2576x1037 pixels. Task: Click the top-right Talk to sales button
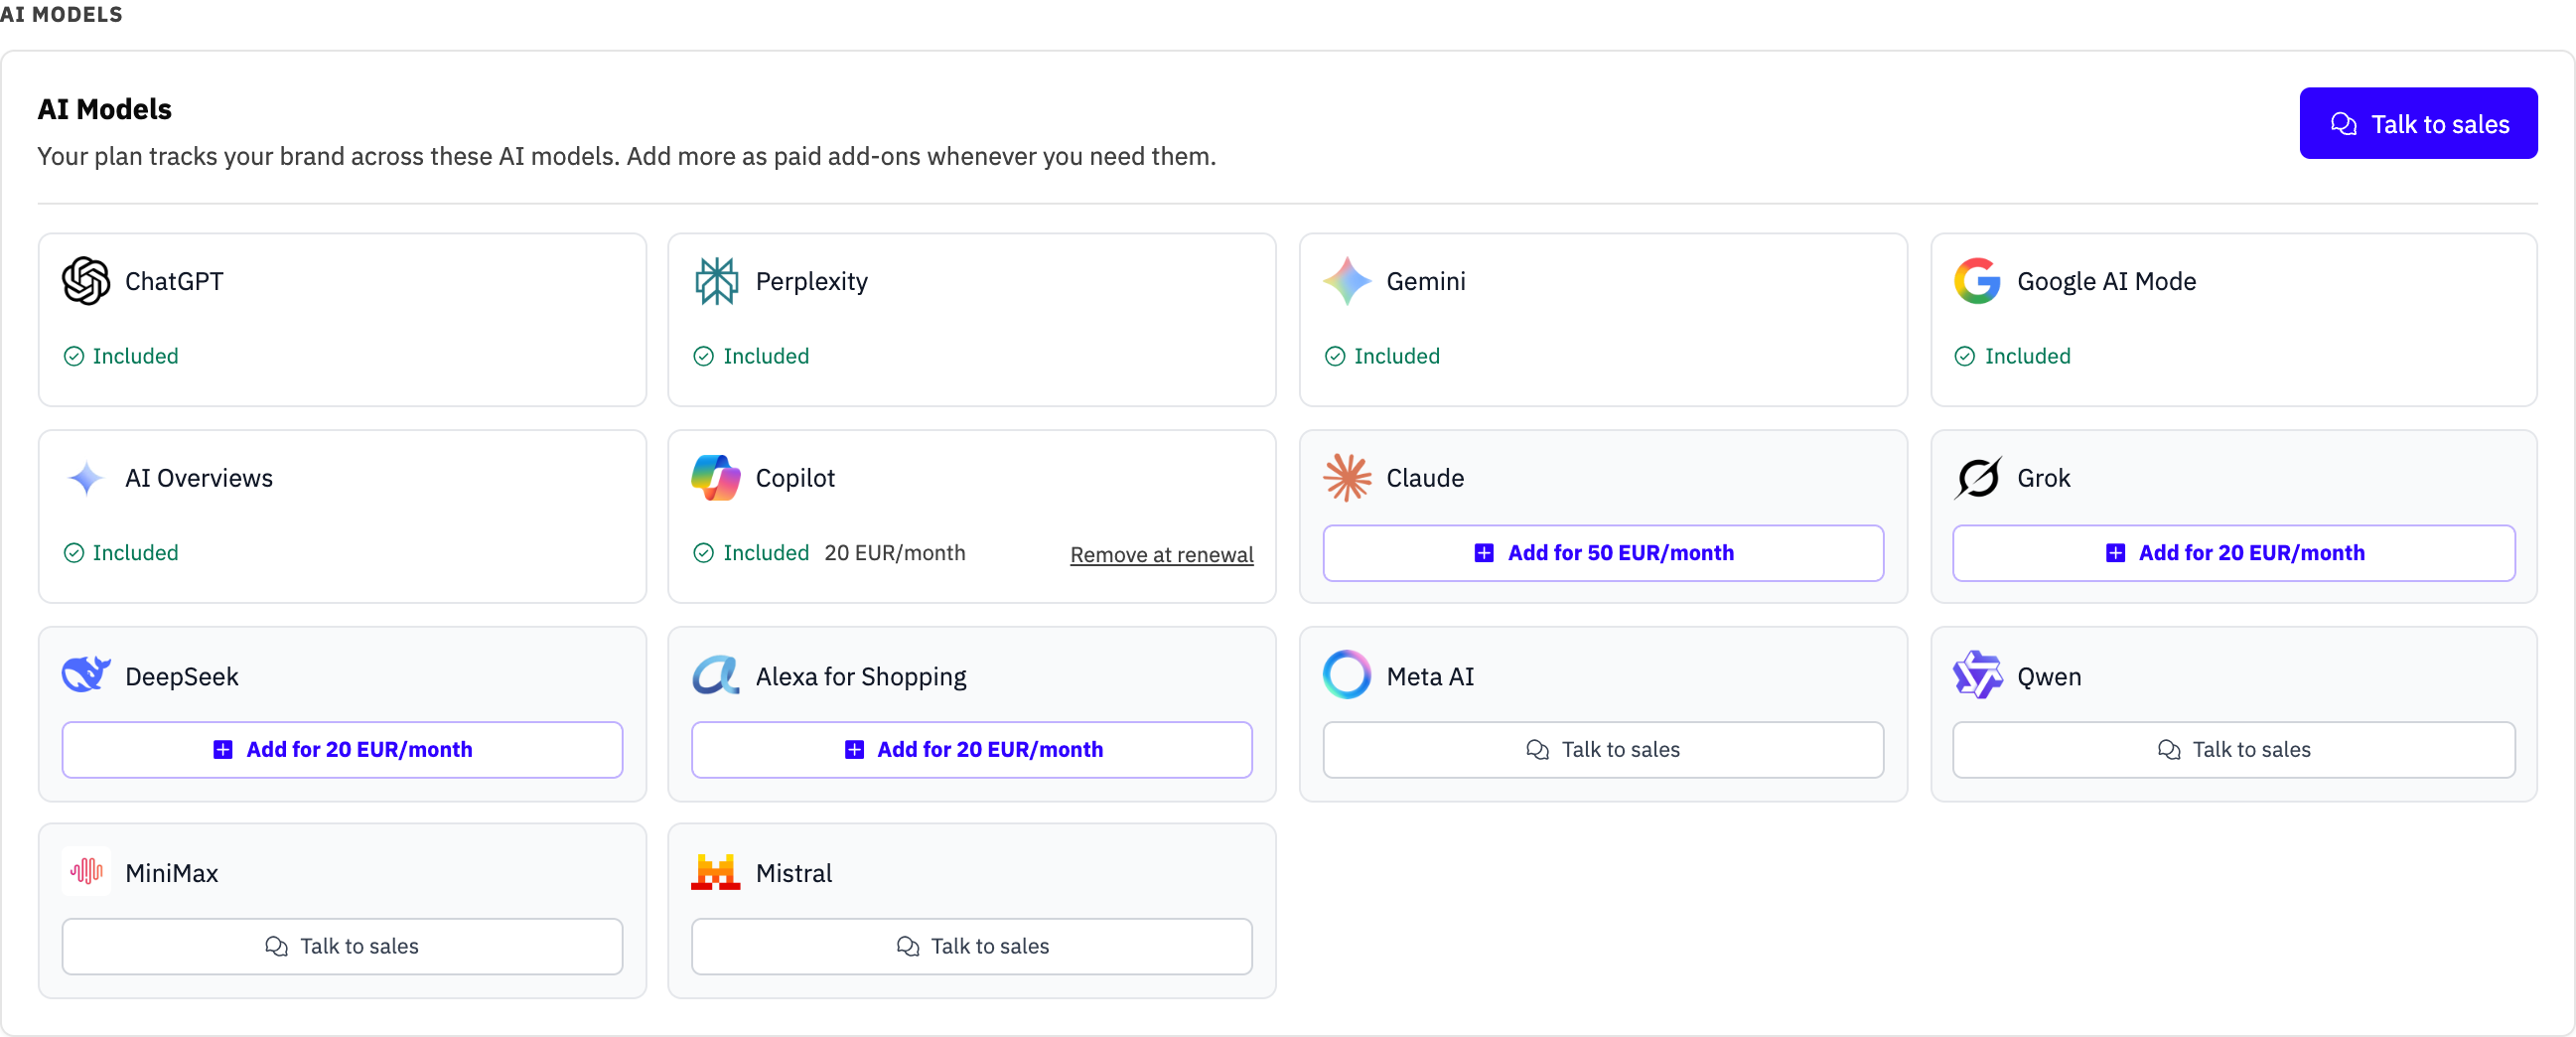point(2418,124)
